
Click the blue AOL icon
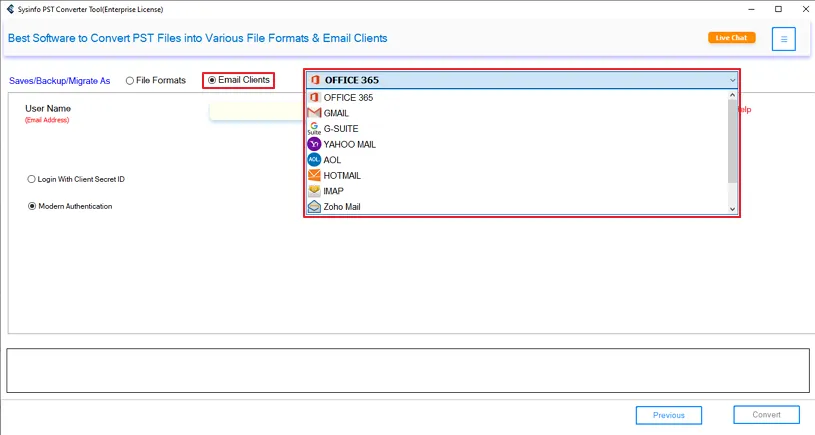pos(314,160)
